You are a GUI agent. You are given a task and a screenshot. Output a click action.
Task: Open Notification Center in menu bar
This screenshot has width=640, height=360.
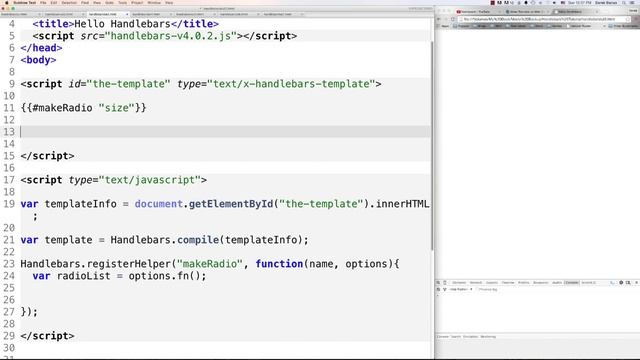coord(633,3)
